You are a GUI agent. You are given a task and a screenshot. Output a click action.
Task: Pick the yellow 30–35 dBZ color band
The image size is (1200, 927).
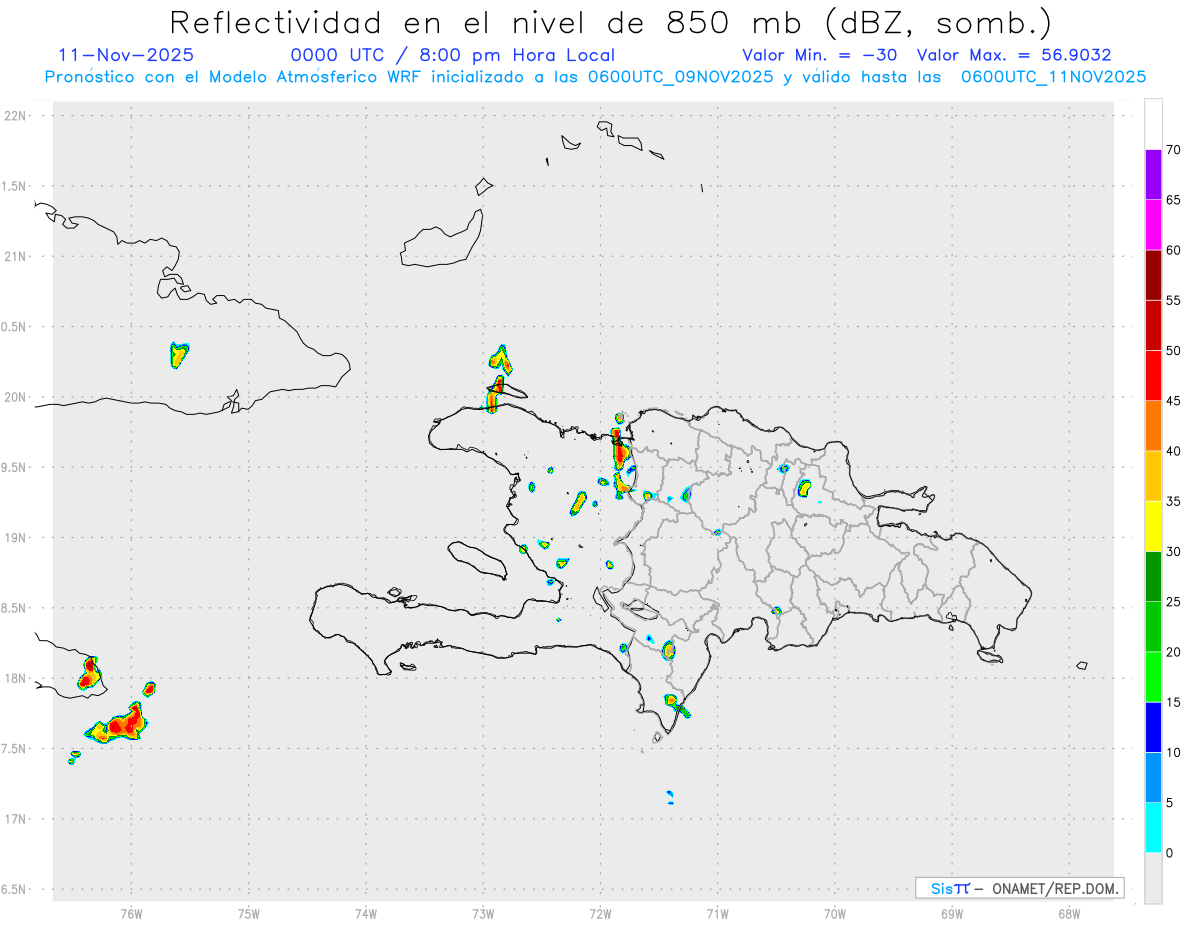1153,526
